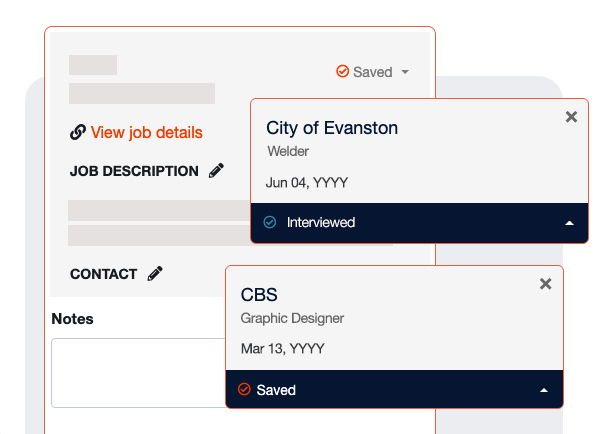The image size is (611, 434).
Task: Expand the Saved status arrow on CBS card
Action: tap(544, 390)
